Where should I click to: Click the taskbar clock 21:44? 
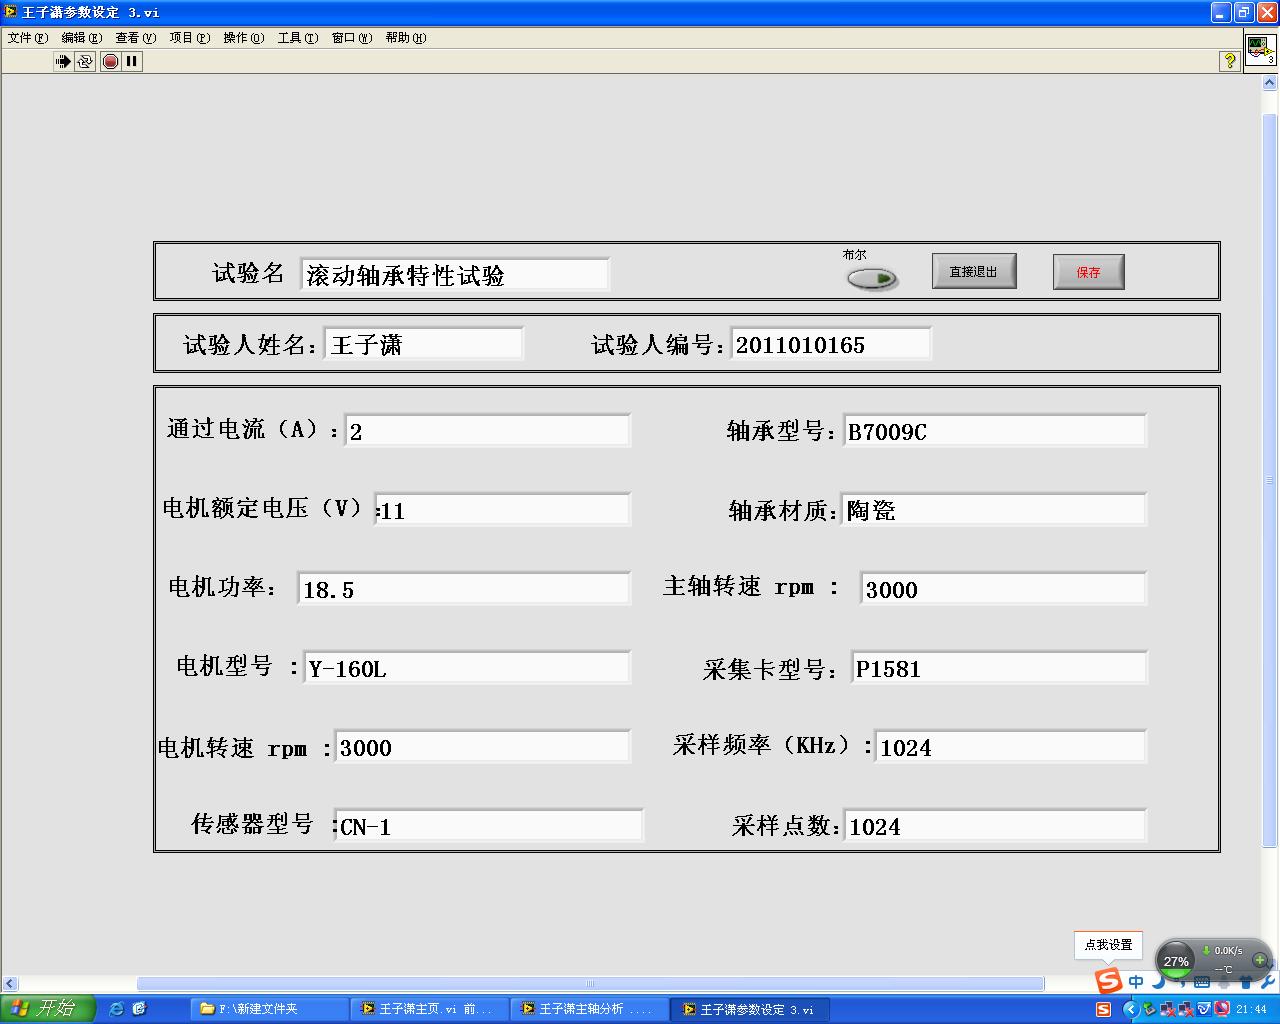pyautogui.click(x=1251, y=1009)
